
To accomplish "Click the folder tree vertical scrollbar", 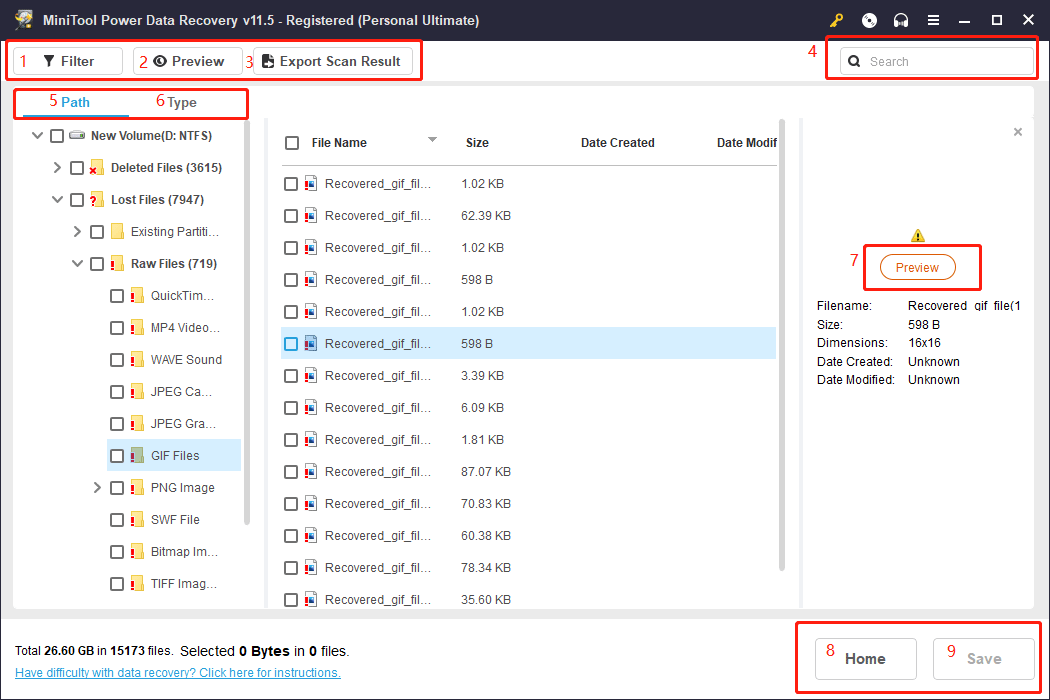I will tap(247, 322).
